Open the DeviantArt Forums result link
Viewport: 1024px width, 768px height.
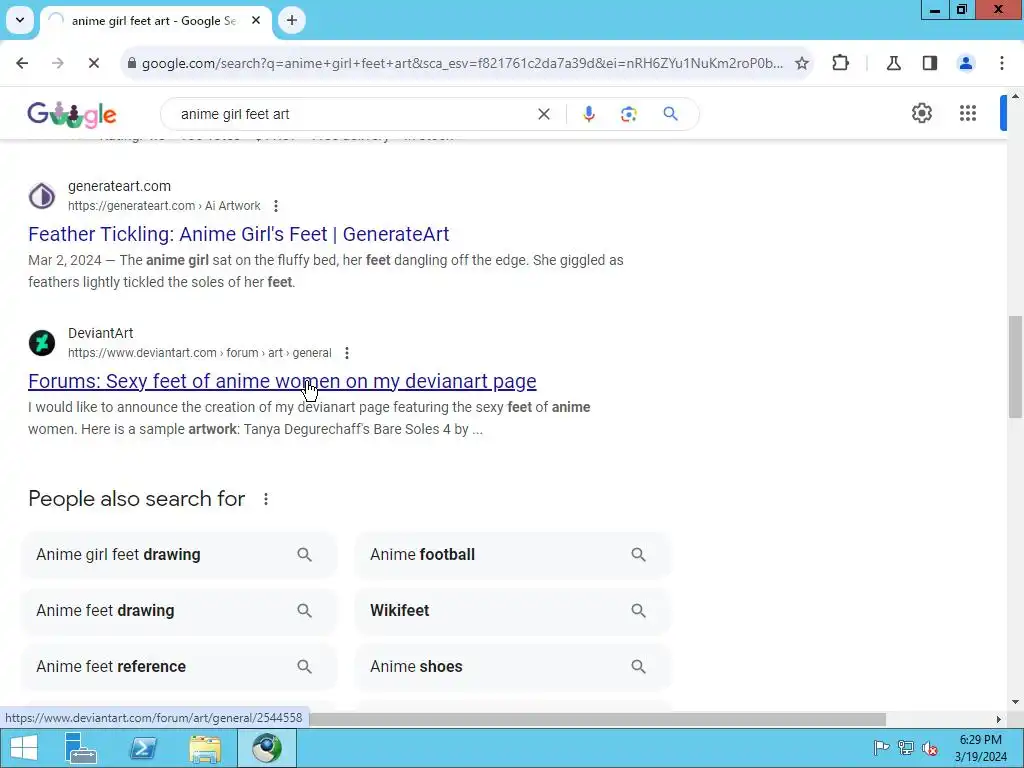(x=282, y=381)
